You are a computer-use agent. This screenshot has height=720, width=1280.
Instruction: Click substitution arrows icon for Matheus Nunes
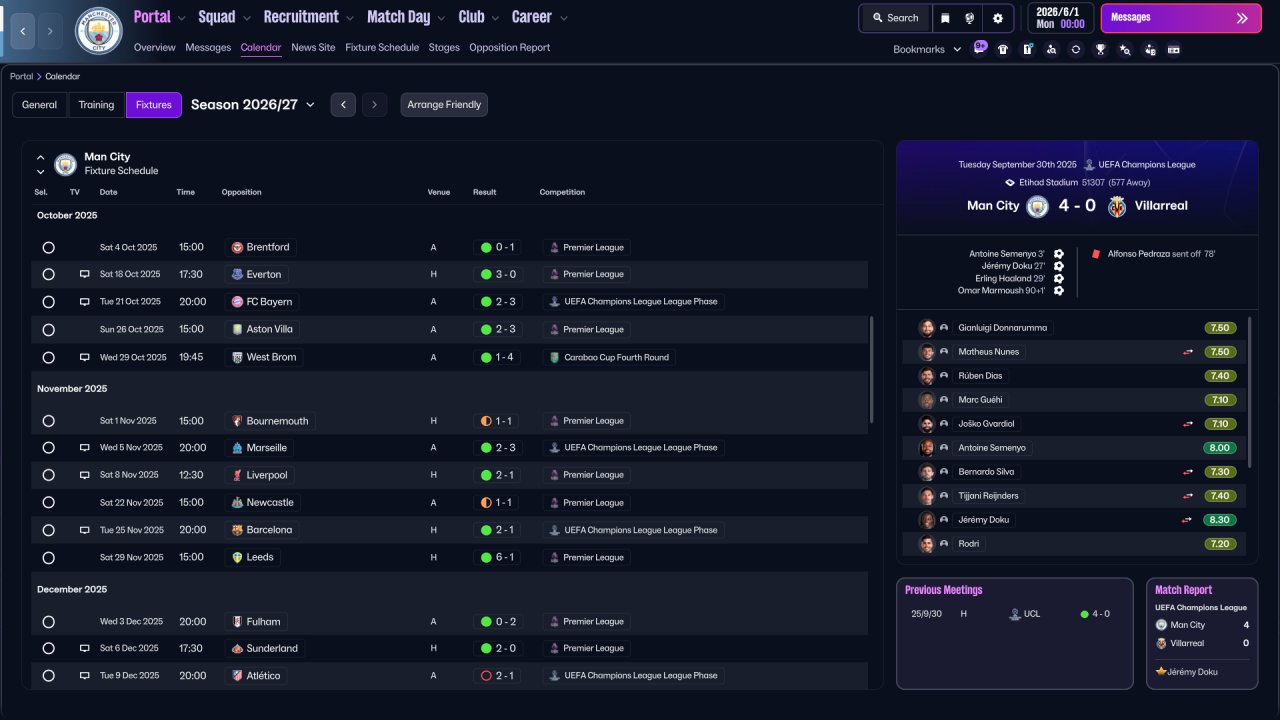point(1188,352)
